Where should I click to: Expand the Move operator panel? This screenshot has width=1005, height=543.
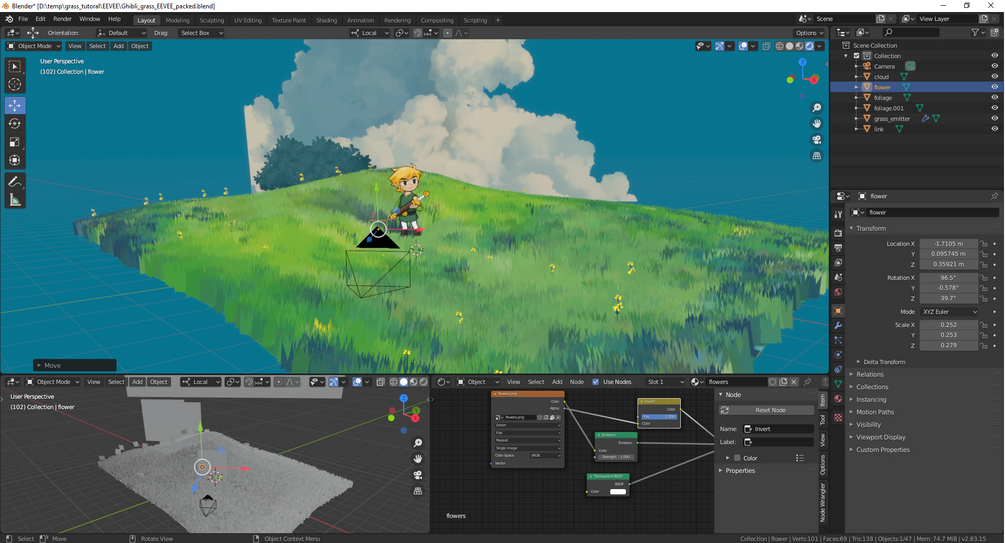[74, 365]
